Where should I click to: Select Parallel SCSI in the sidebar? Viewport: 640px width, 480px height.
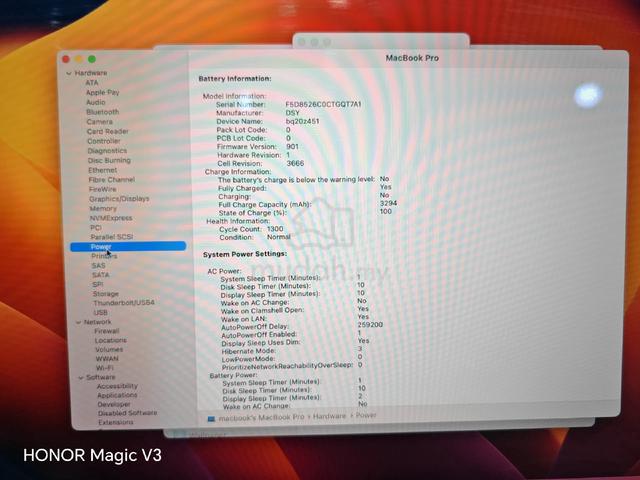112,237
